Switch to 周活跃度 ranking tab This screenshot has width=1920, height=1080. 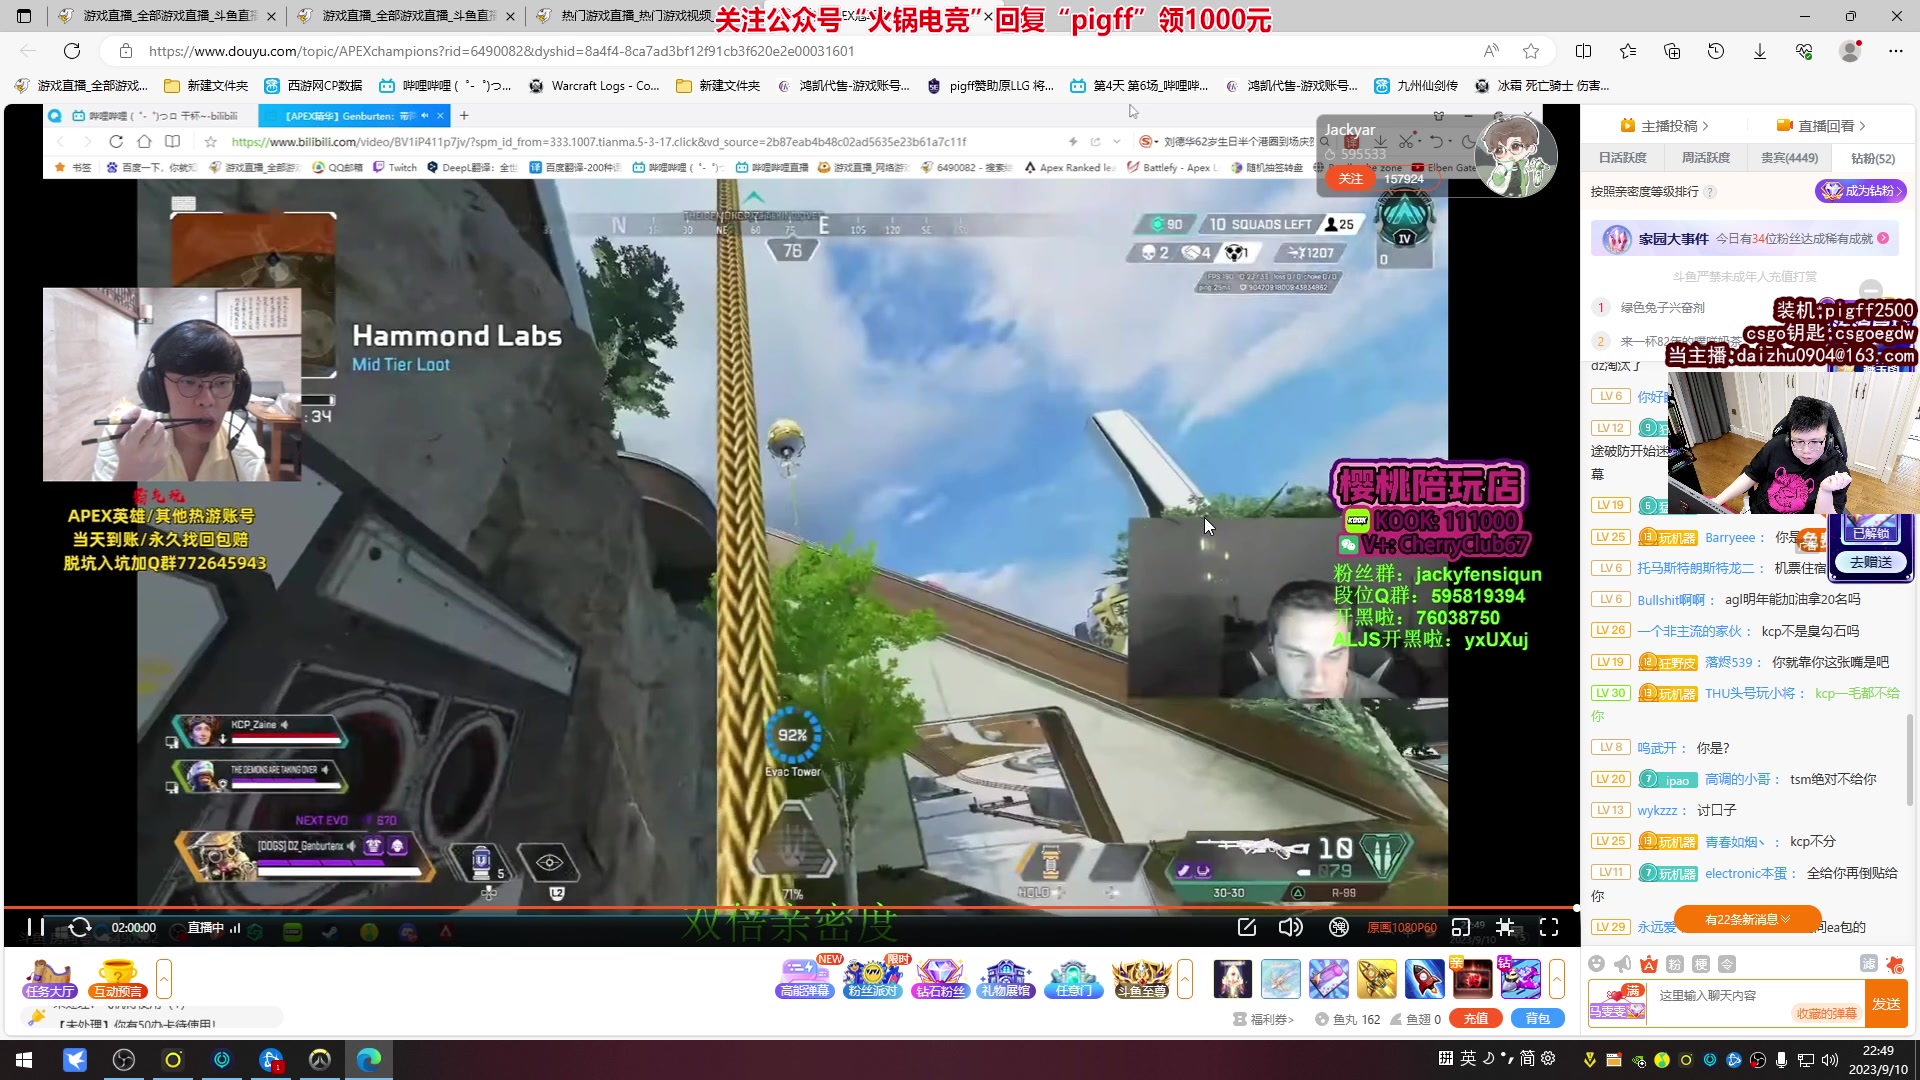click(x=1705, y=158)
